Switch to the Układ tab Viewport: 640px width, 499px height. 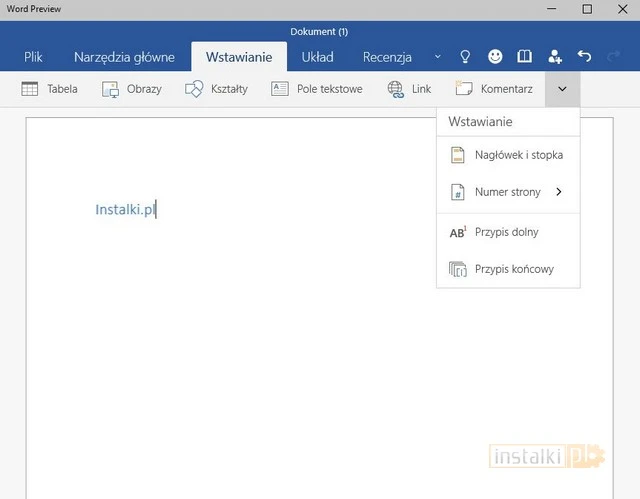[317, 57]
